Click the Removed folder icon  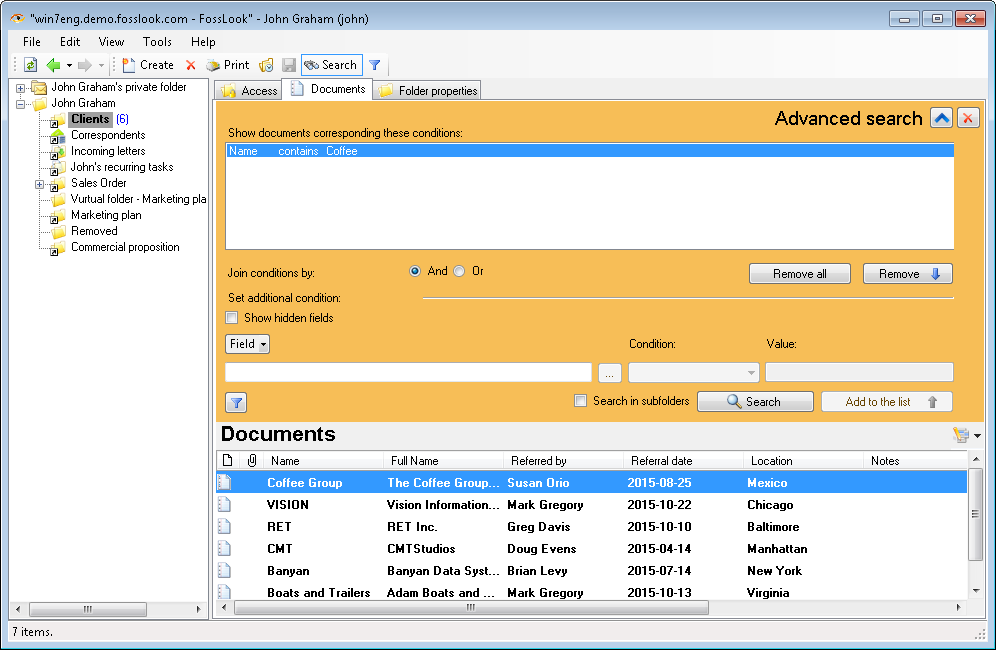58,231
